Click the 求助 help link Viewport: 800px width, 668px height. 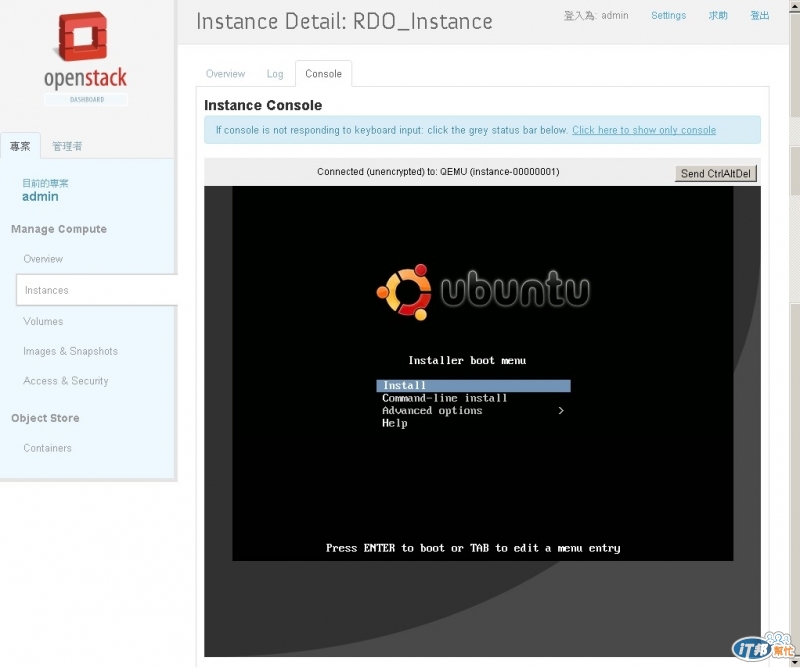tap(718, 15)
